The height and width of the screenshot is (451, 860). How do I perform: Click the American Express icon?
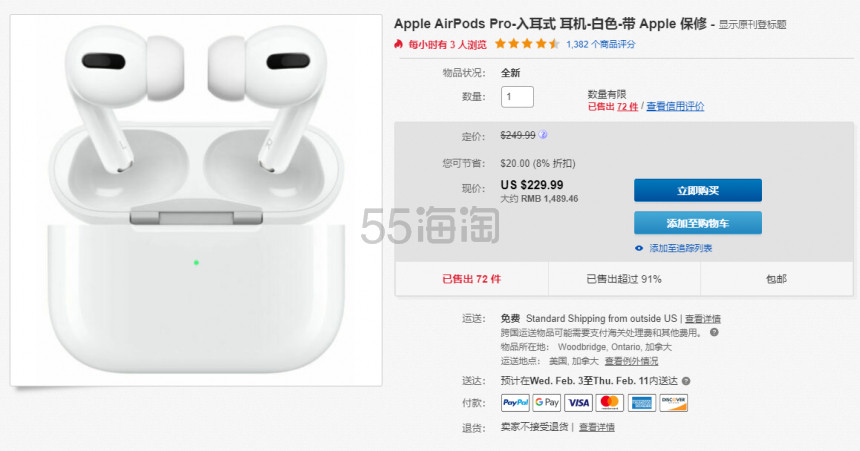click(x=642, y=403)
